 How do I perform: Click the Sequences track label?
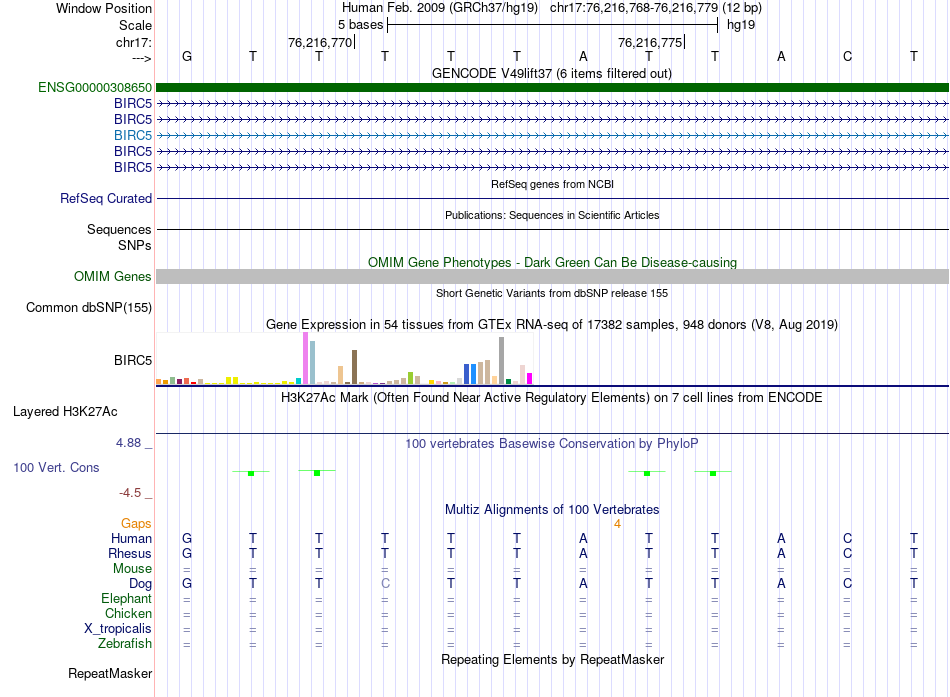click(x=119, y=229)
